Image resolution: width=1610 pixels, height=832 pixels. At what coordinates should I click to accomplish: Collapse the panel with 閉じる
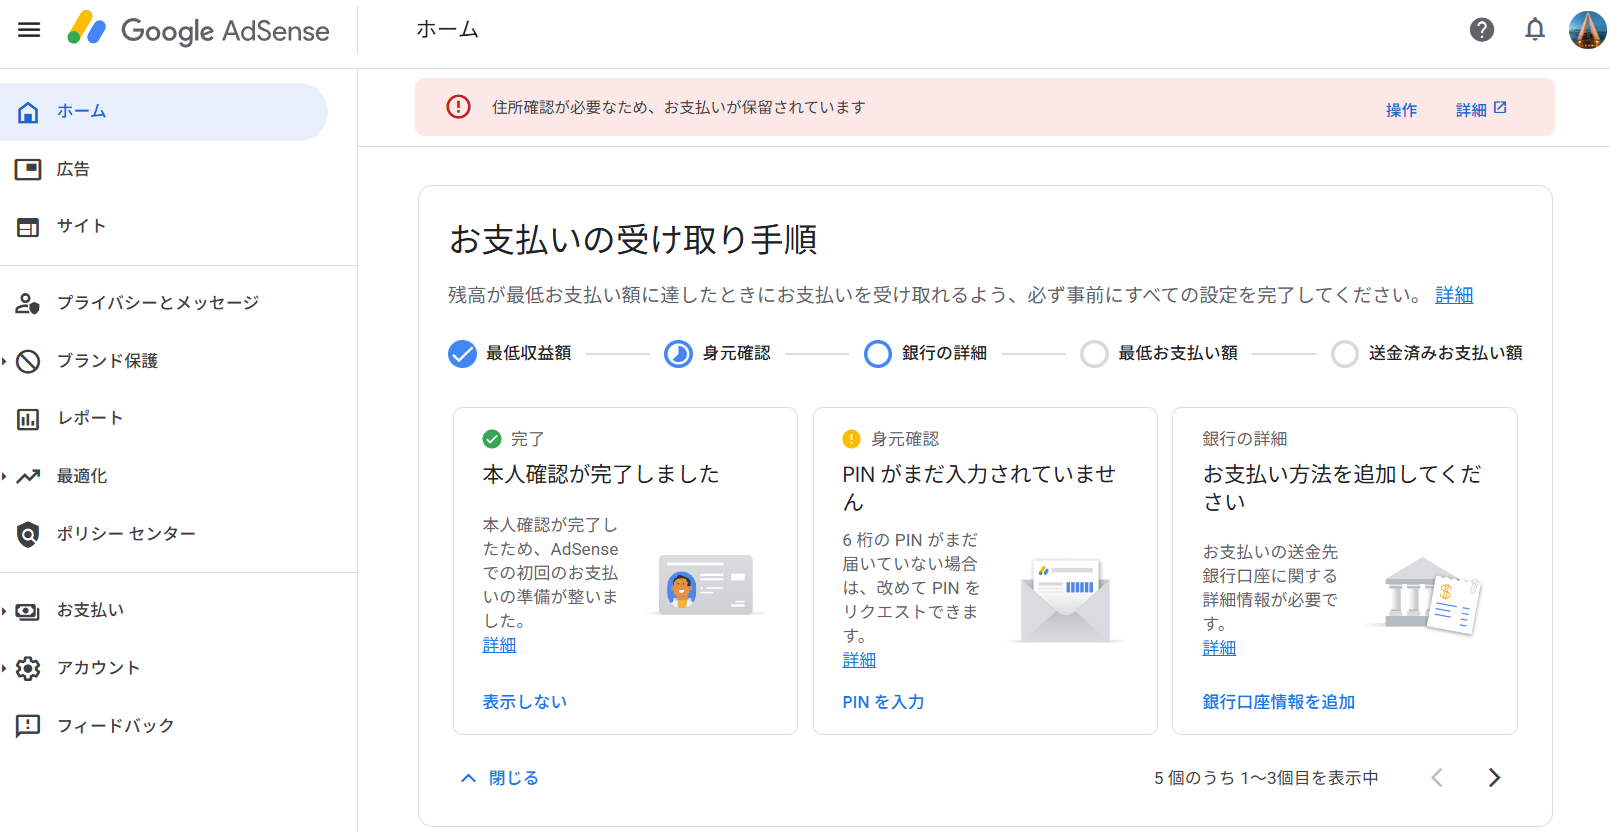click(500, 778)
